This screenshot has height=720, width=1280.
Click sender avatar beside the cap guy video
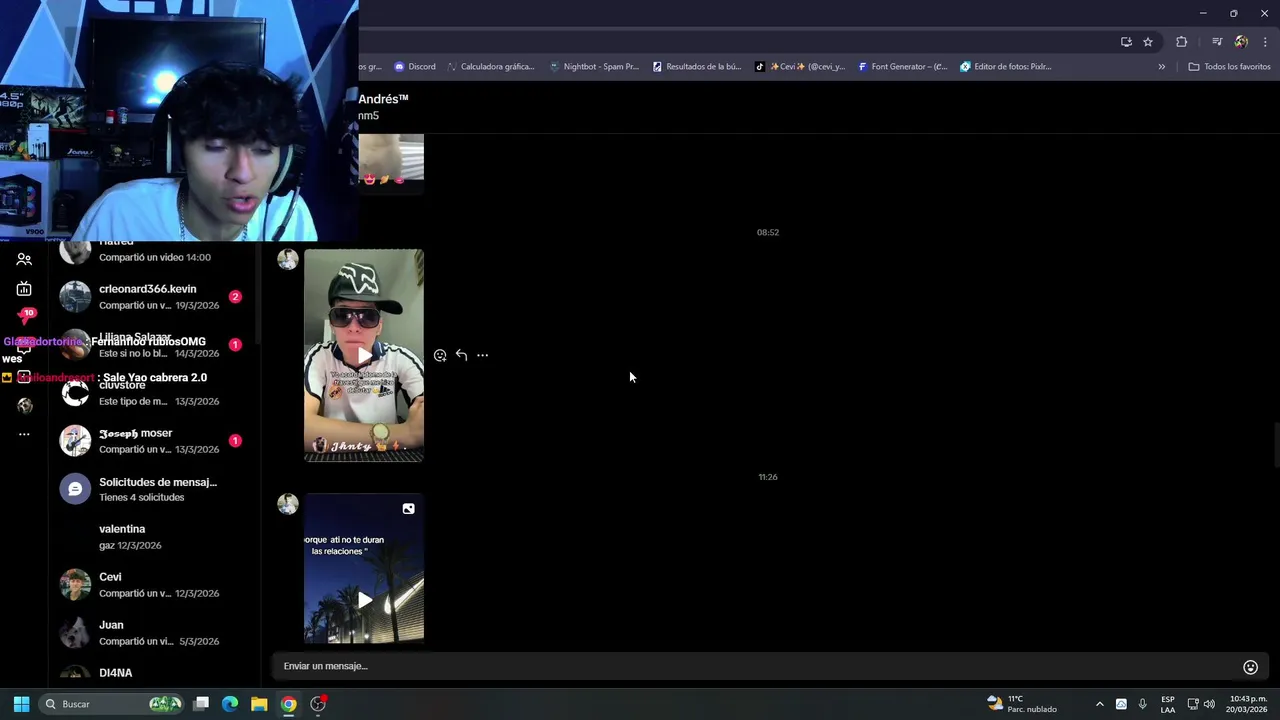[288, 260]
